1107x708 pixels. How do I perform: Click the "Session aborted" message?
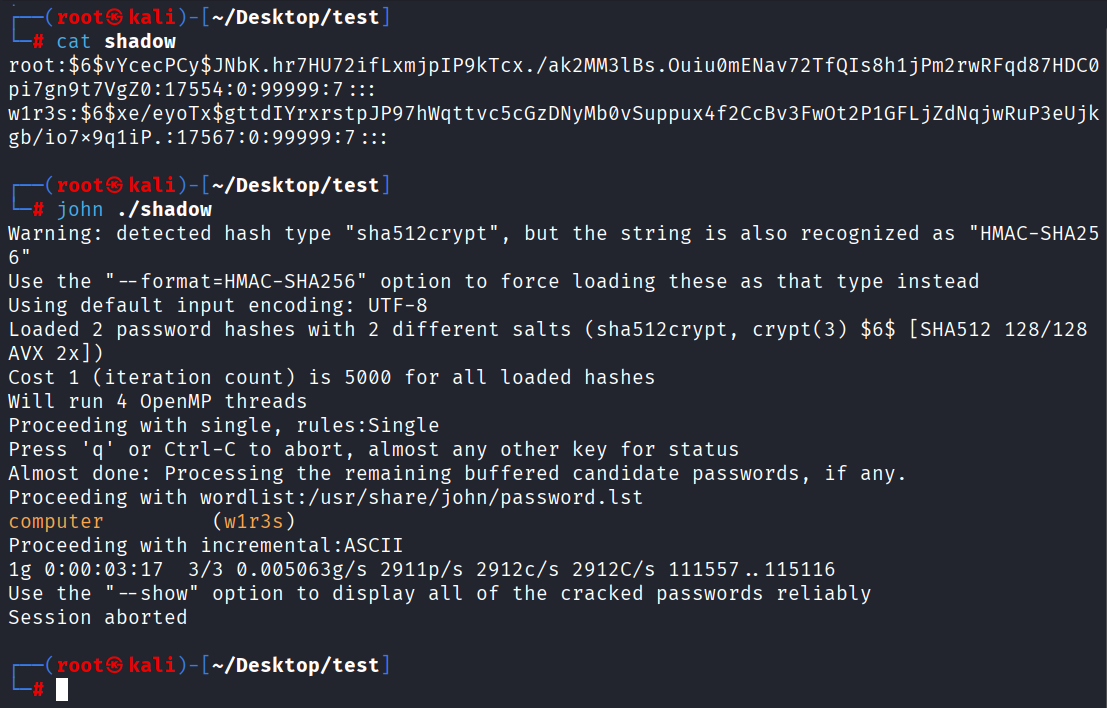tap(98, 617)
